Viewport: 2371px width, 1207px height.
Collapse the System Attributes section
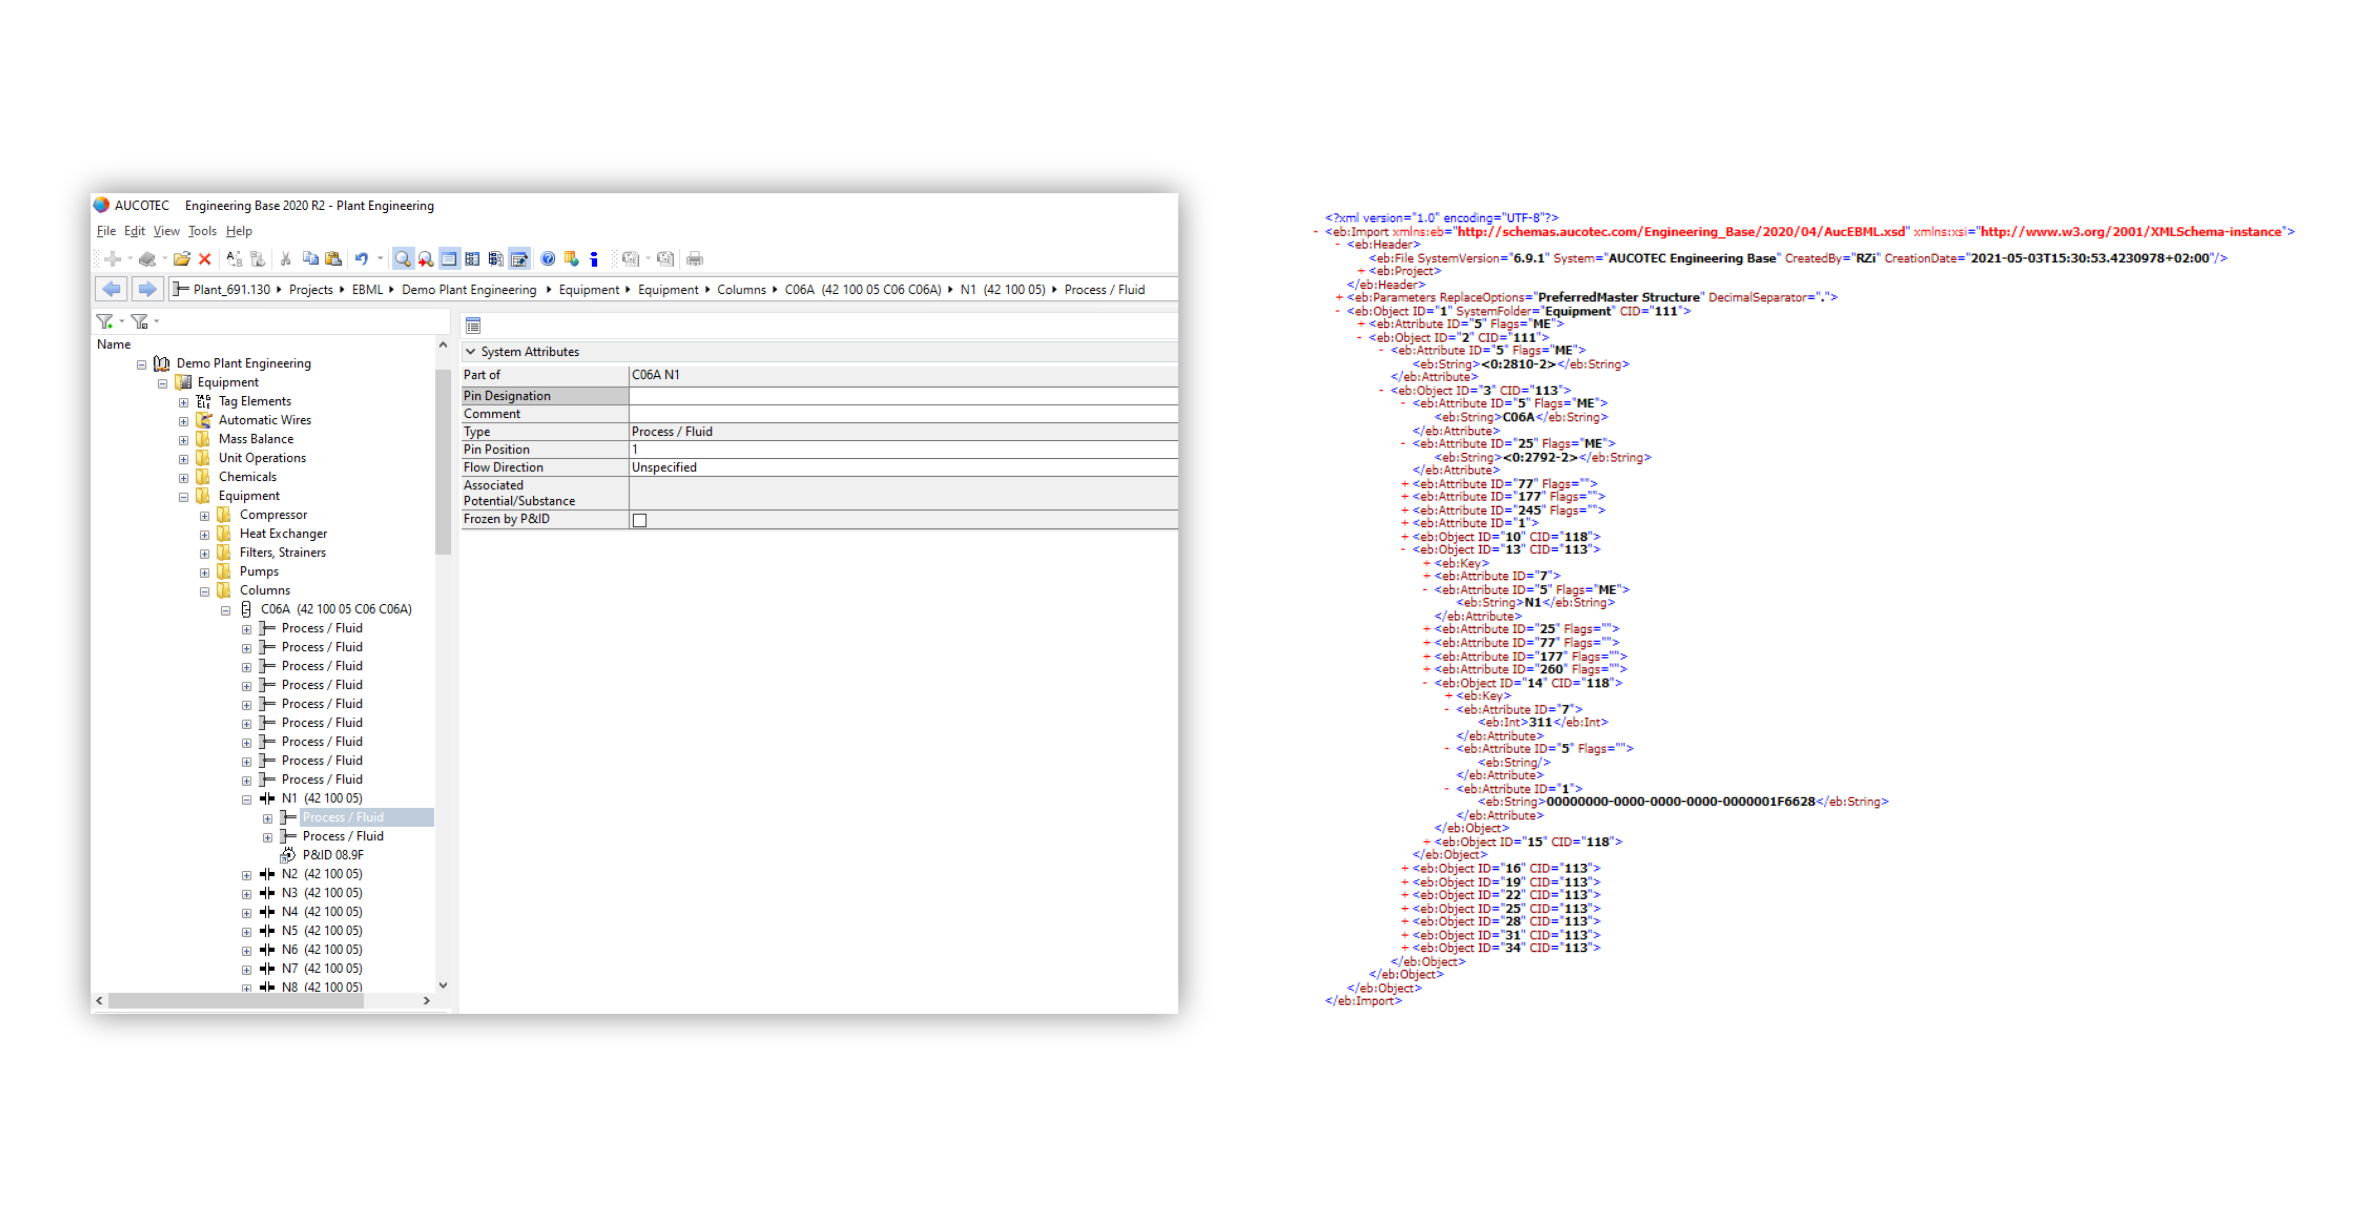click(x=471, y=352)
